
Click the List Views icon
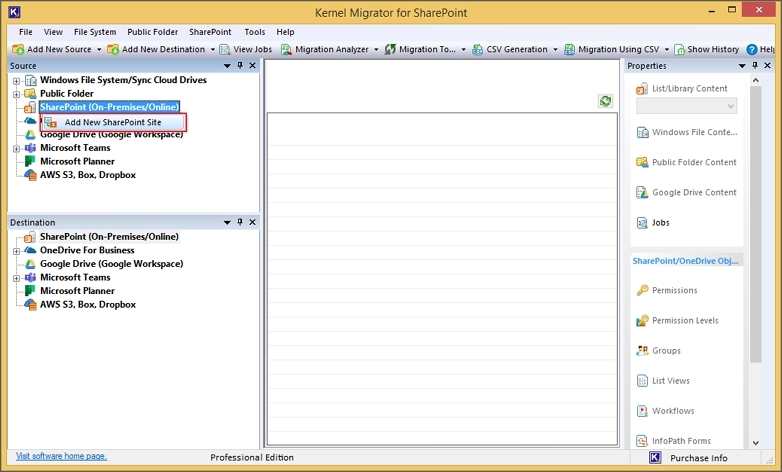[x=642, y=381]
